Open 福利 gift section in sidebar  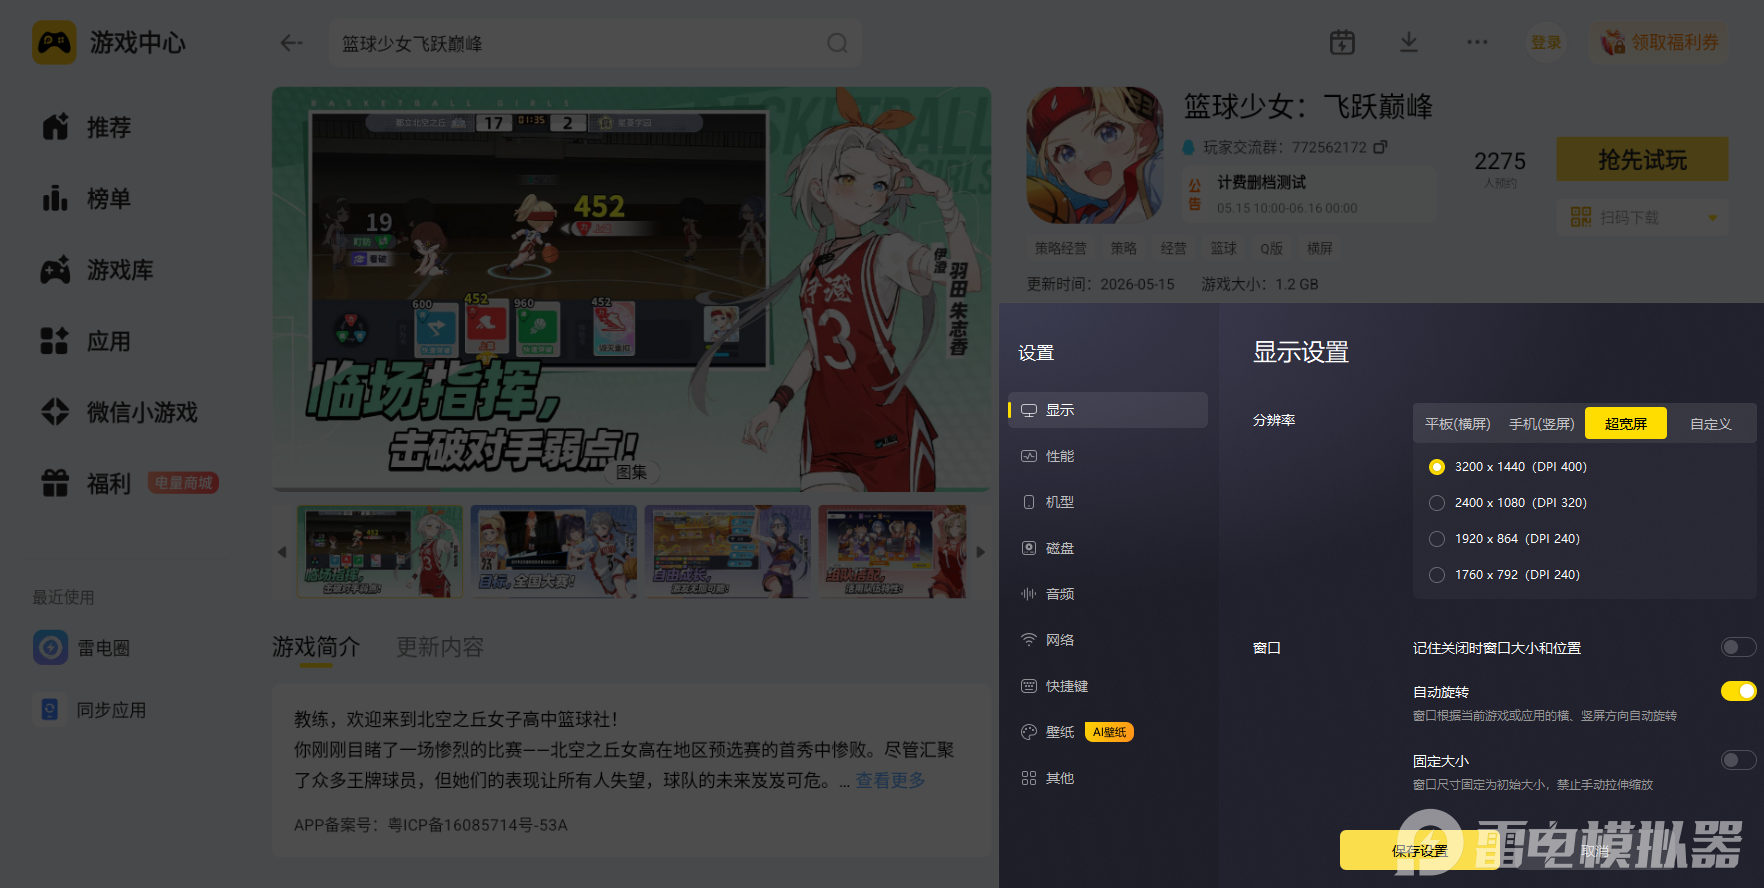point(87,484)
